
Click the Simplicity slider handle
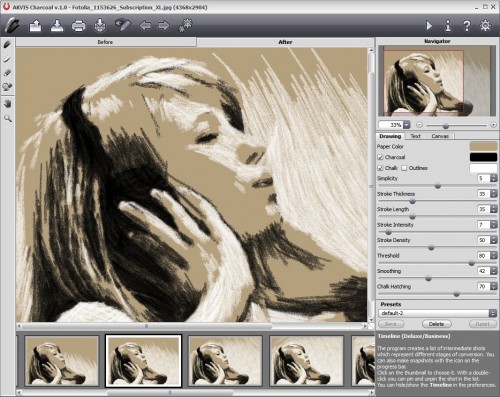coord(438,186)
